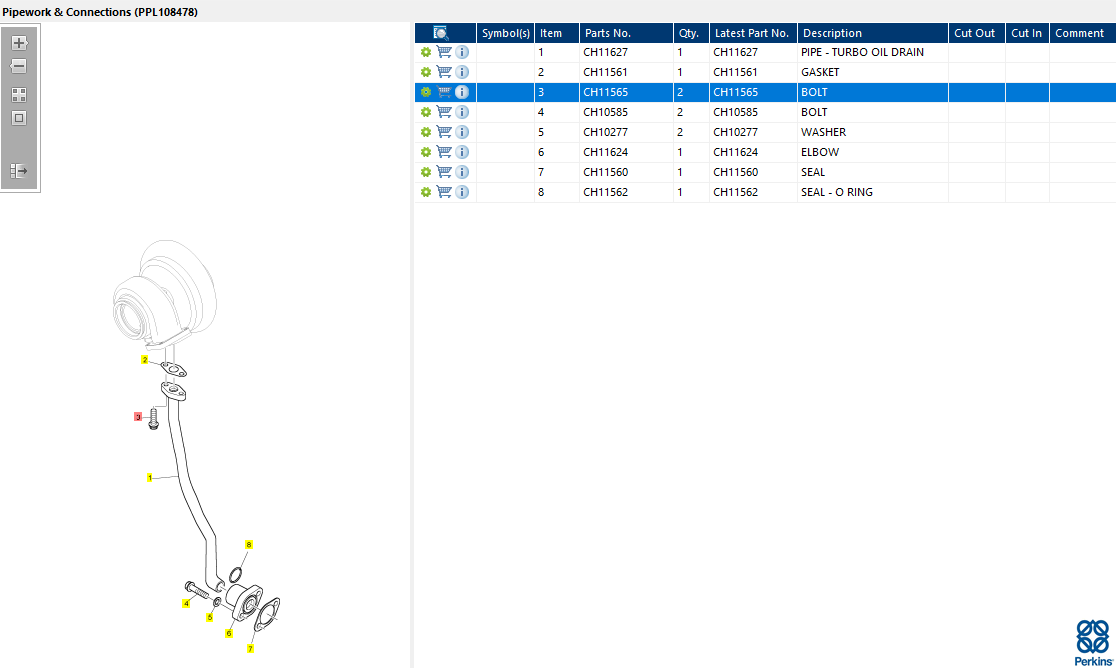
Task: Sort by Qty. column header
Action: click(691, 33)
